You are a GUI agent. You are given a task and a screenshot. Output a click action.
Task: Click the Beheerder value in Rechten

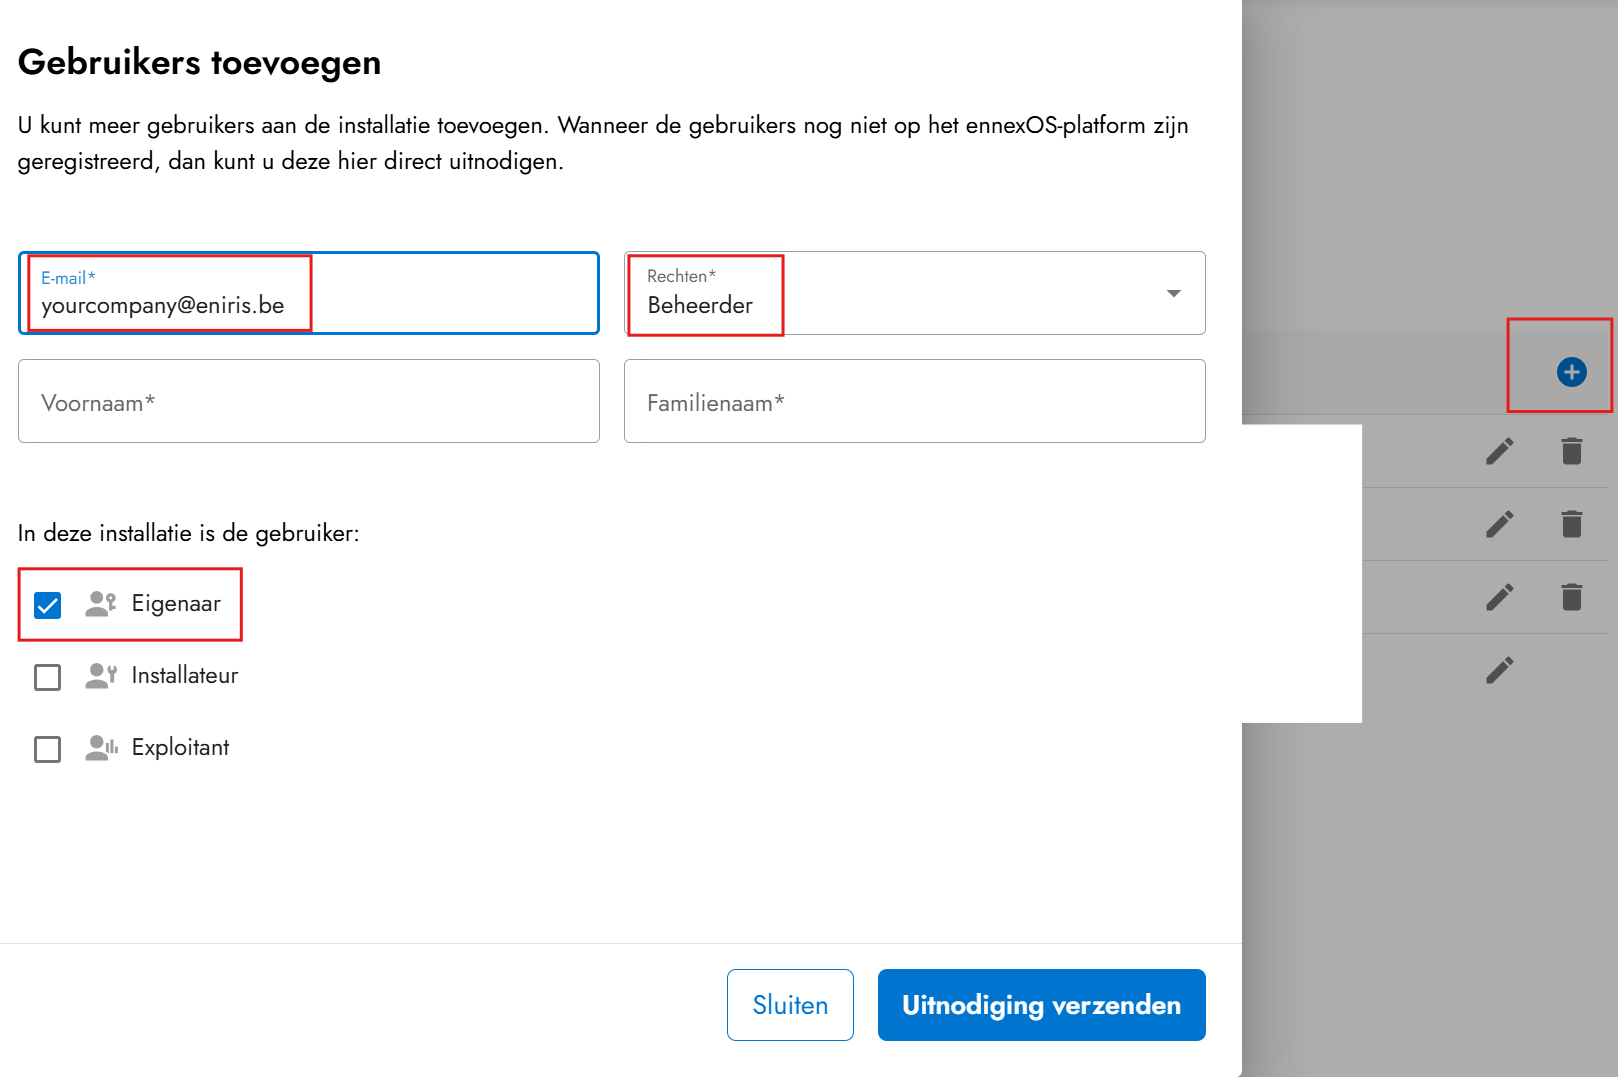tap(700, 305)
